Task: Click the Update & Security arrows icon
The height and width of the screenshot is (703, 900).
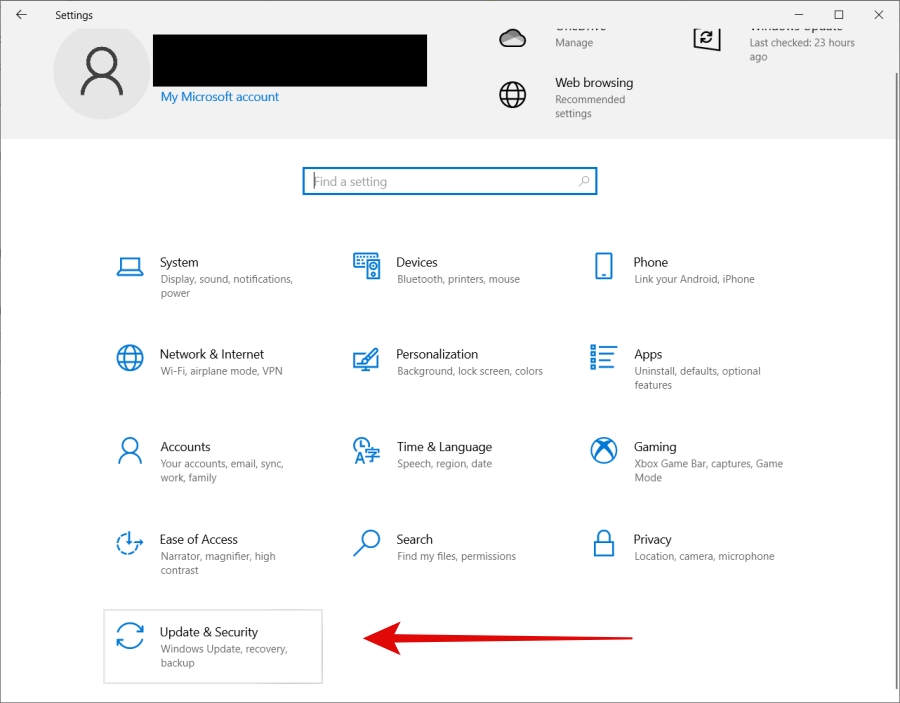Action: coord(130,636)
